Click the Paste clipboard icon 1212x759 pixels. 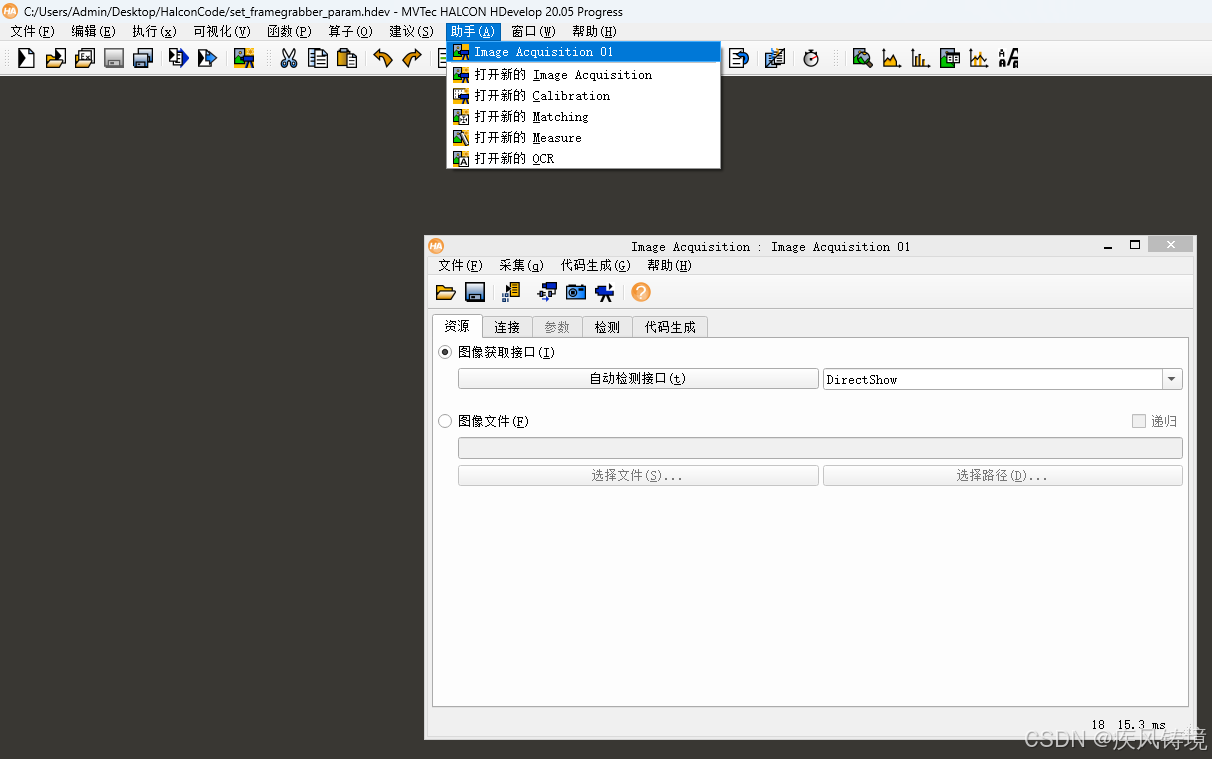tap(347, 58)
